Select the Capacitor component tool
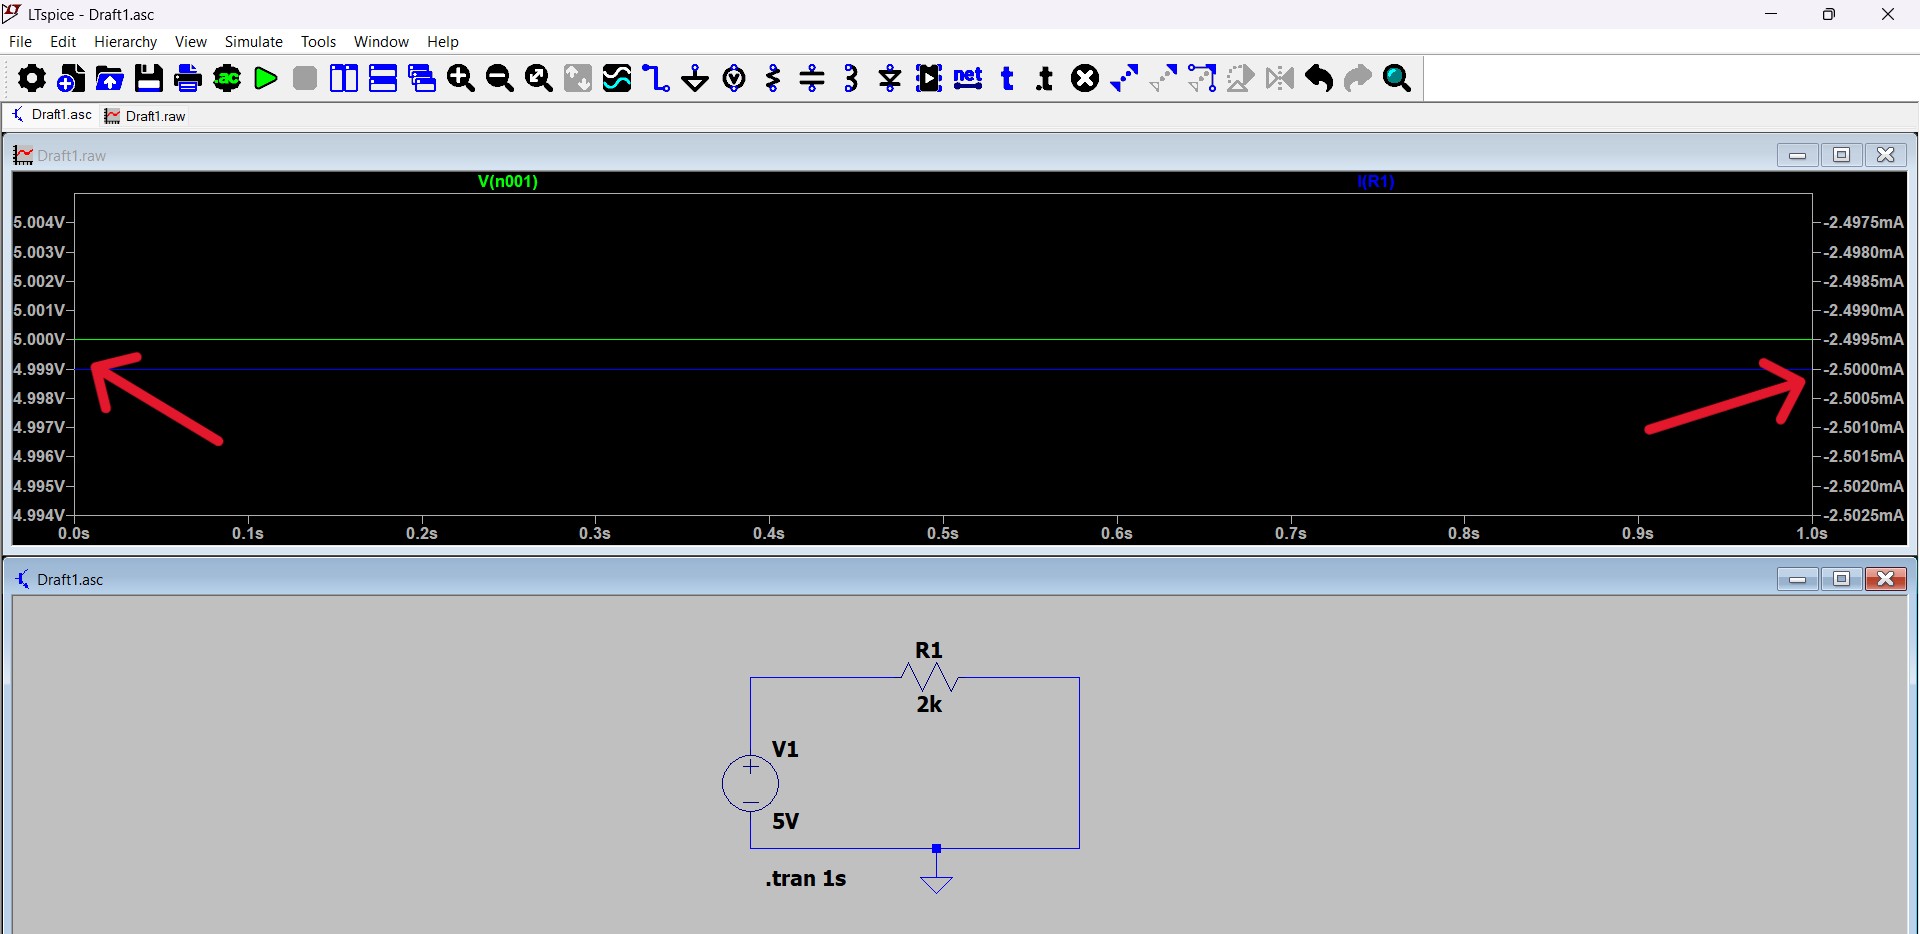1920x934 pixels. pos(812,78)
